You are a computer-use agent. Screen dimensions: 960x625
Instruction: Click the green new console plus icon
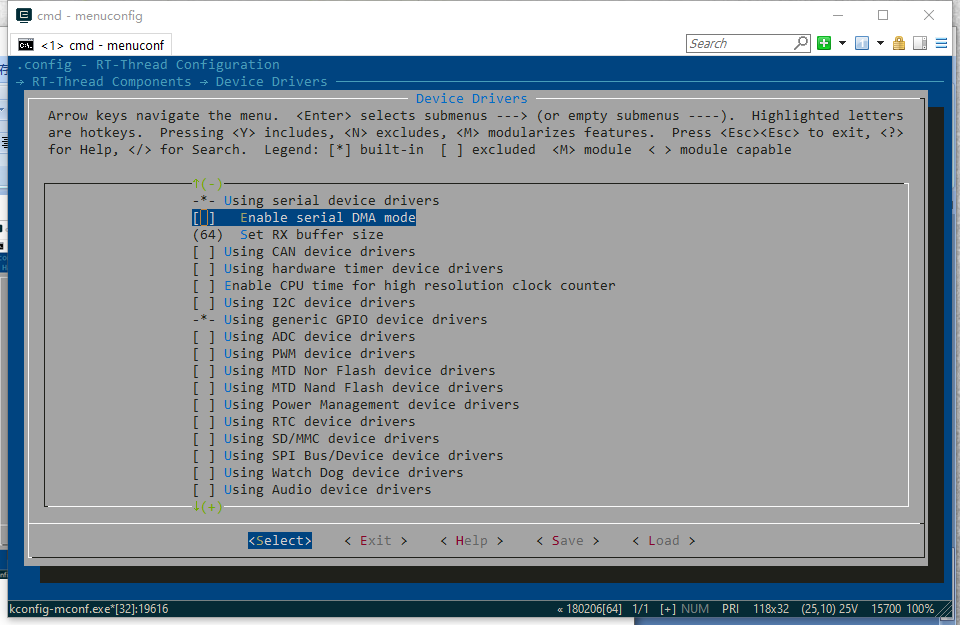pos(824,43)
